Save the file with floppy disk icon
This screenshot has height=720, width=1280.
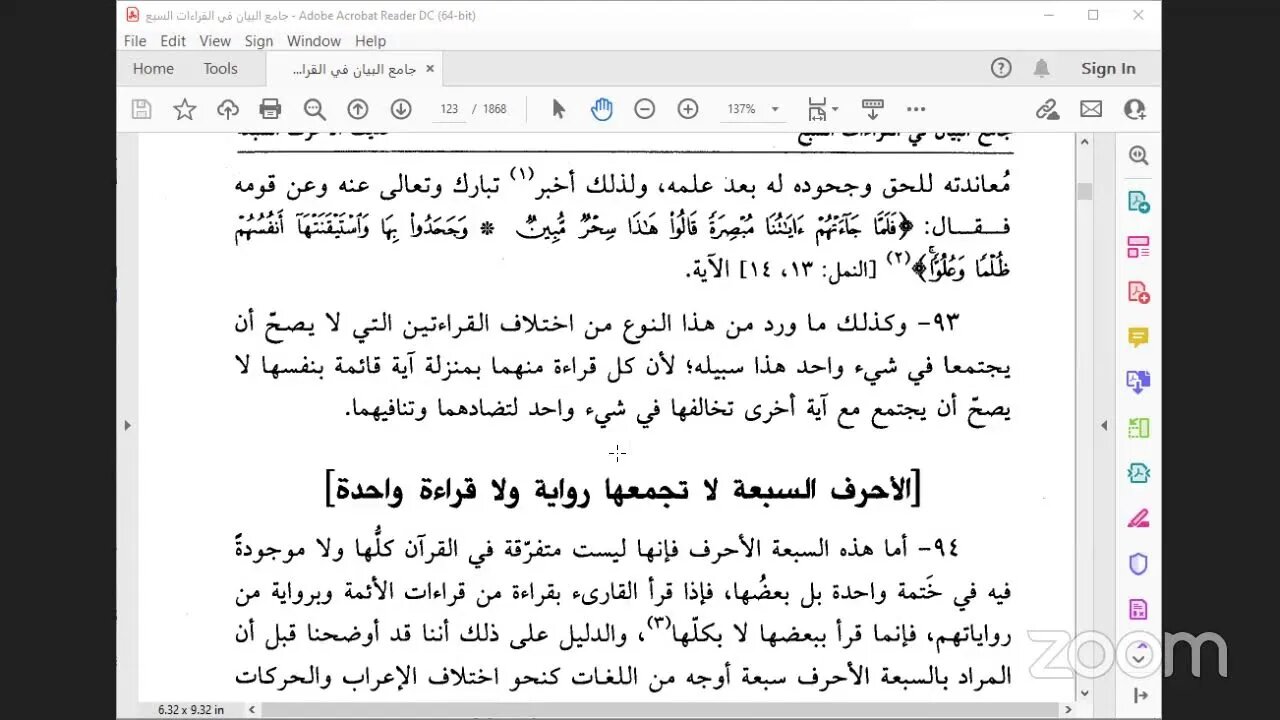(142, 109)
